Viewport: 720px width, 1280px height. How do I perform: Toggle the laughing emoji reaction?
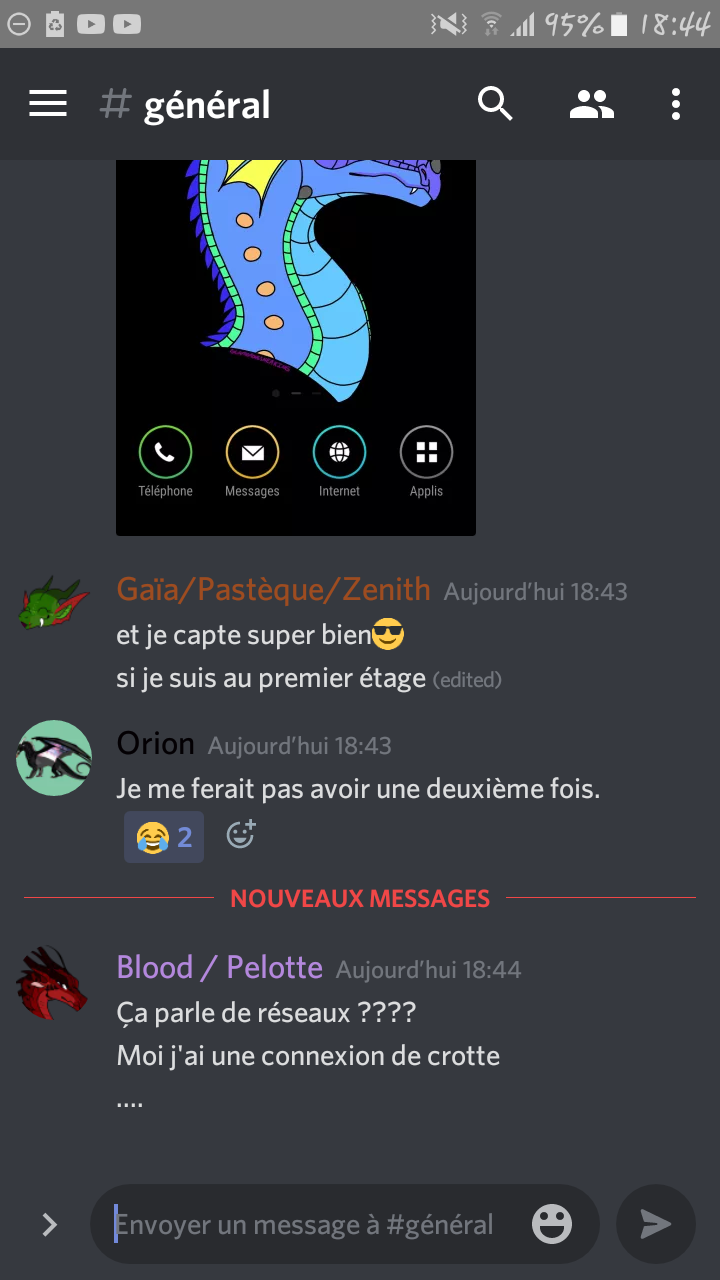(x=164, y=836)
